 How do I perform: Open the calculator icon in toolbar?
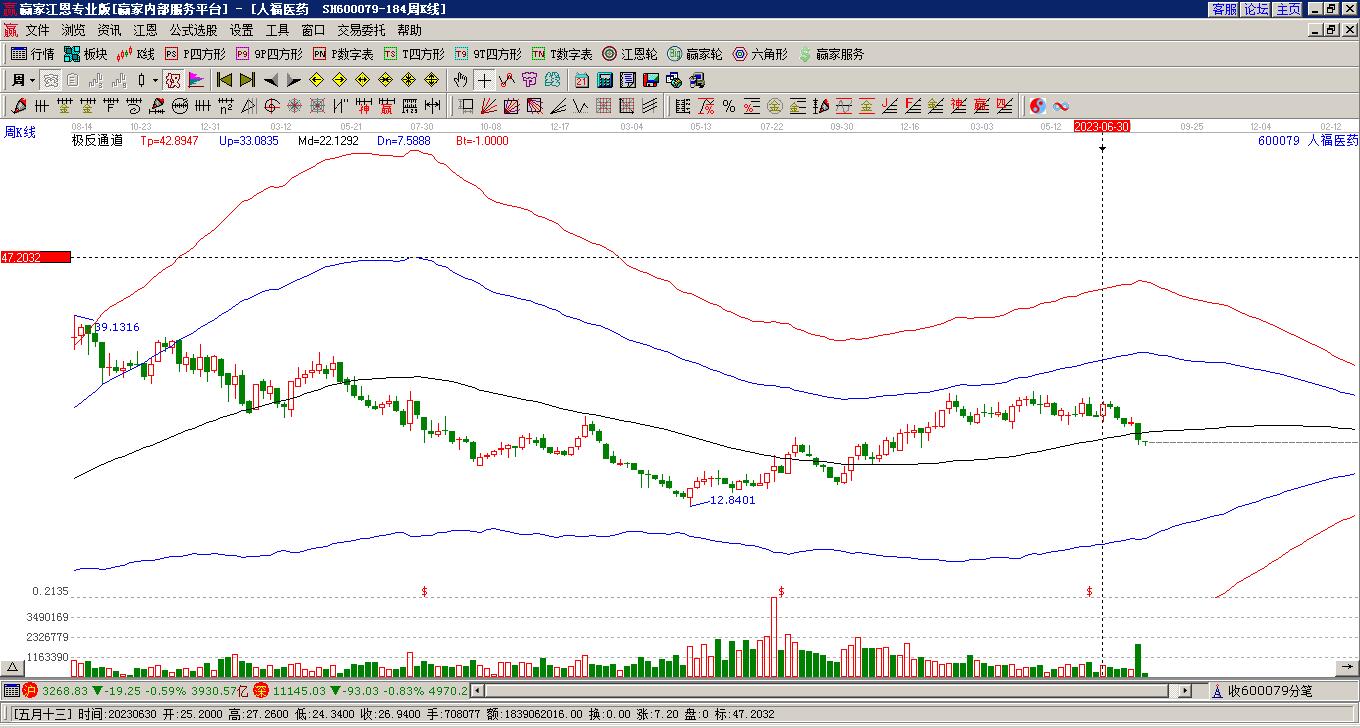point(605,80)
